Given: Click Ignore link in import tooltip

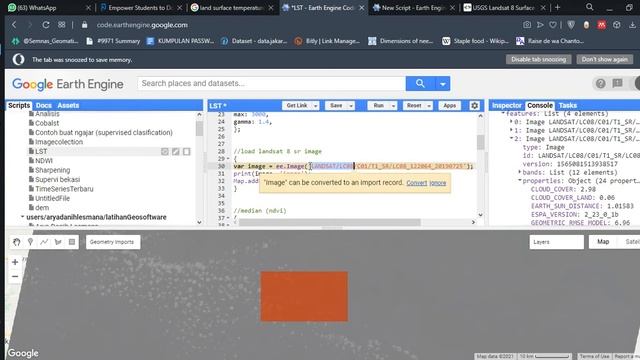Looking at the screenshot, I should tap(438, 183).
